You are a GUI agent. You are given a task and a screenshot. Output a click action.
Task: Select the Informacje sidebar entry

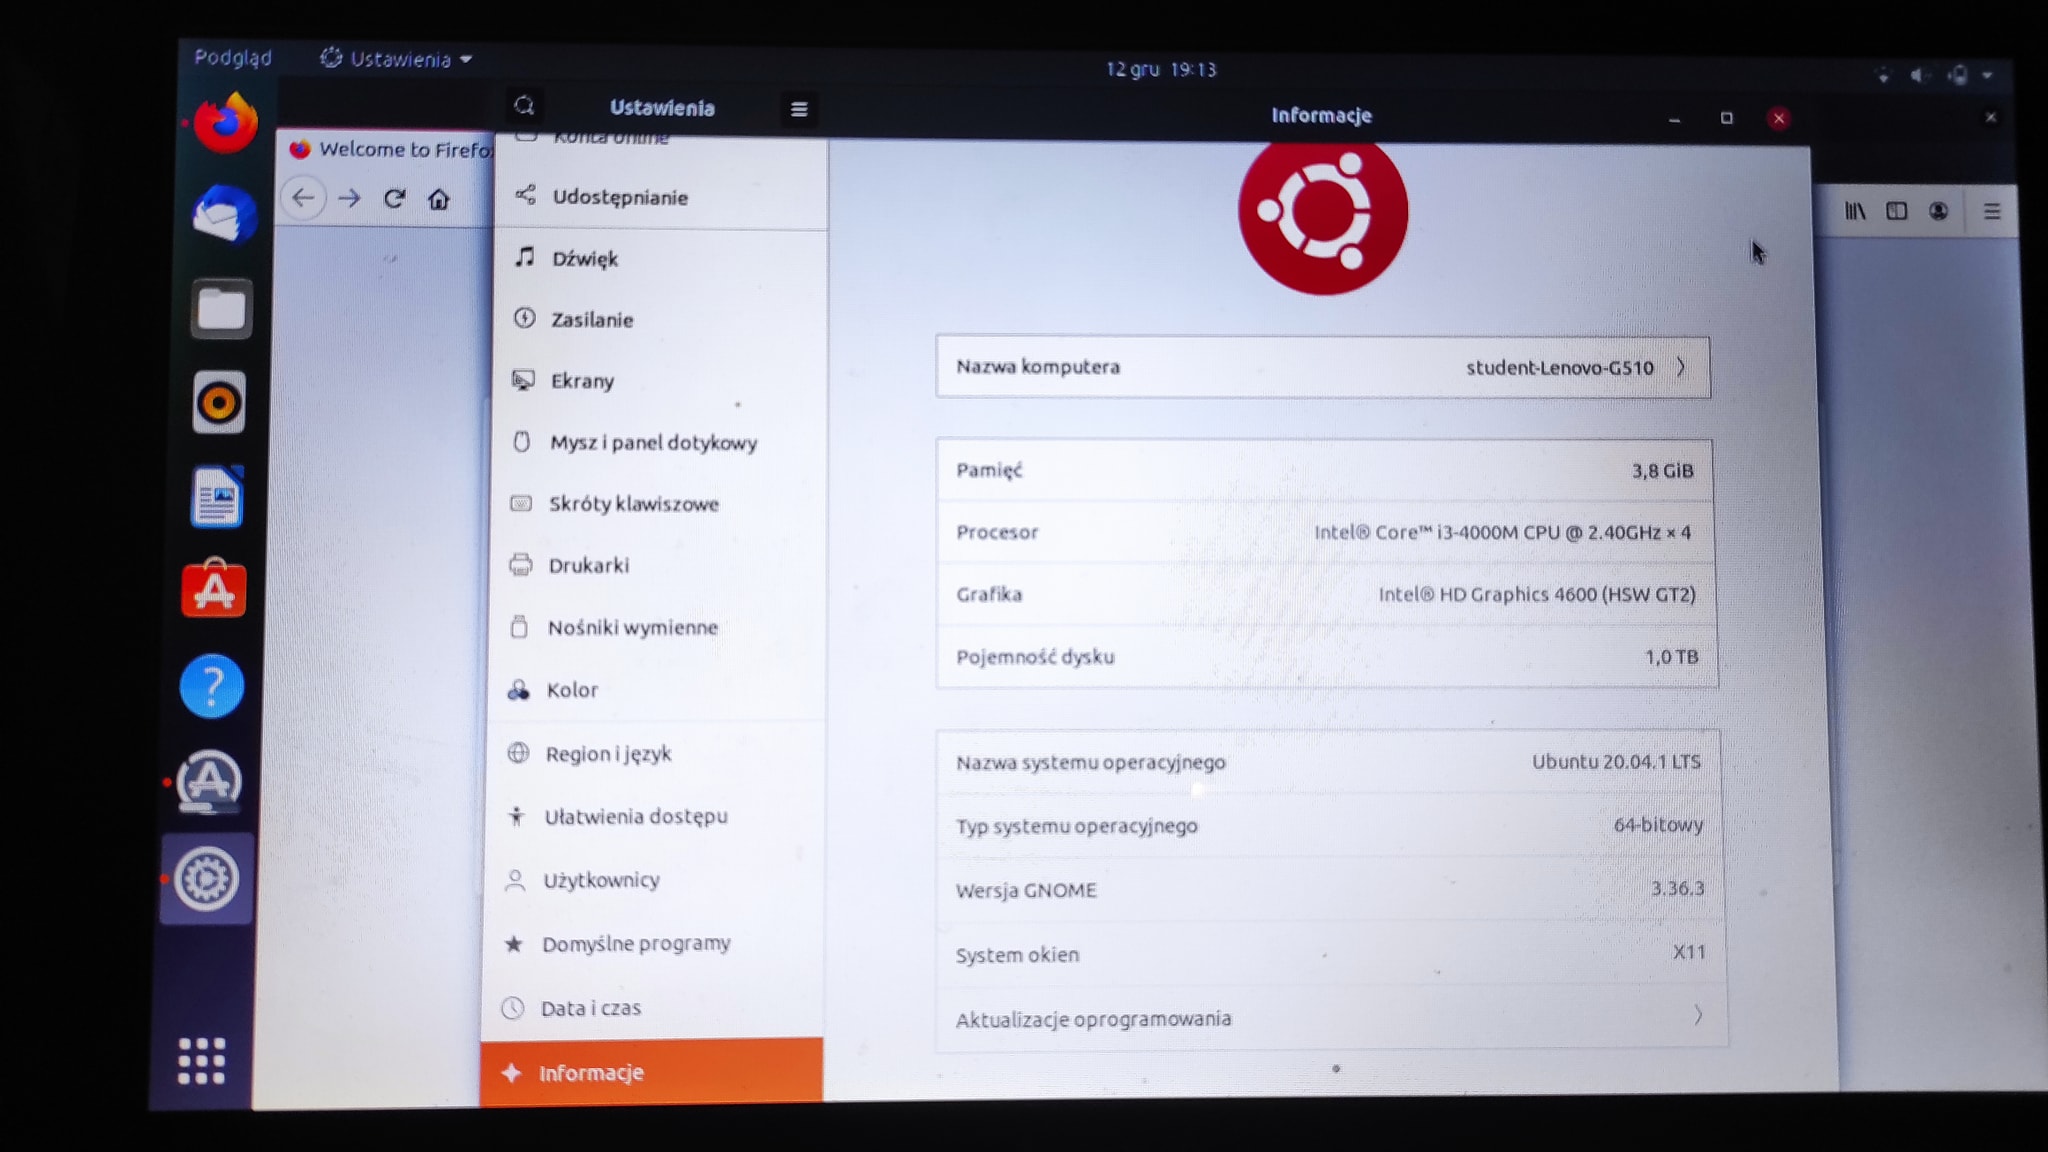point(651,1073)
